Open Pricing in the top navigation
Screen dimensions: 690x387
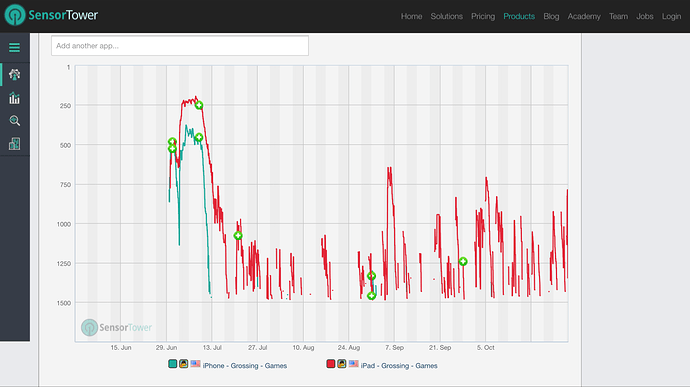tap(483, 16)
